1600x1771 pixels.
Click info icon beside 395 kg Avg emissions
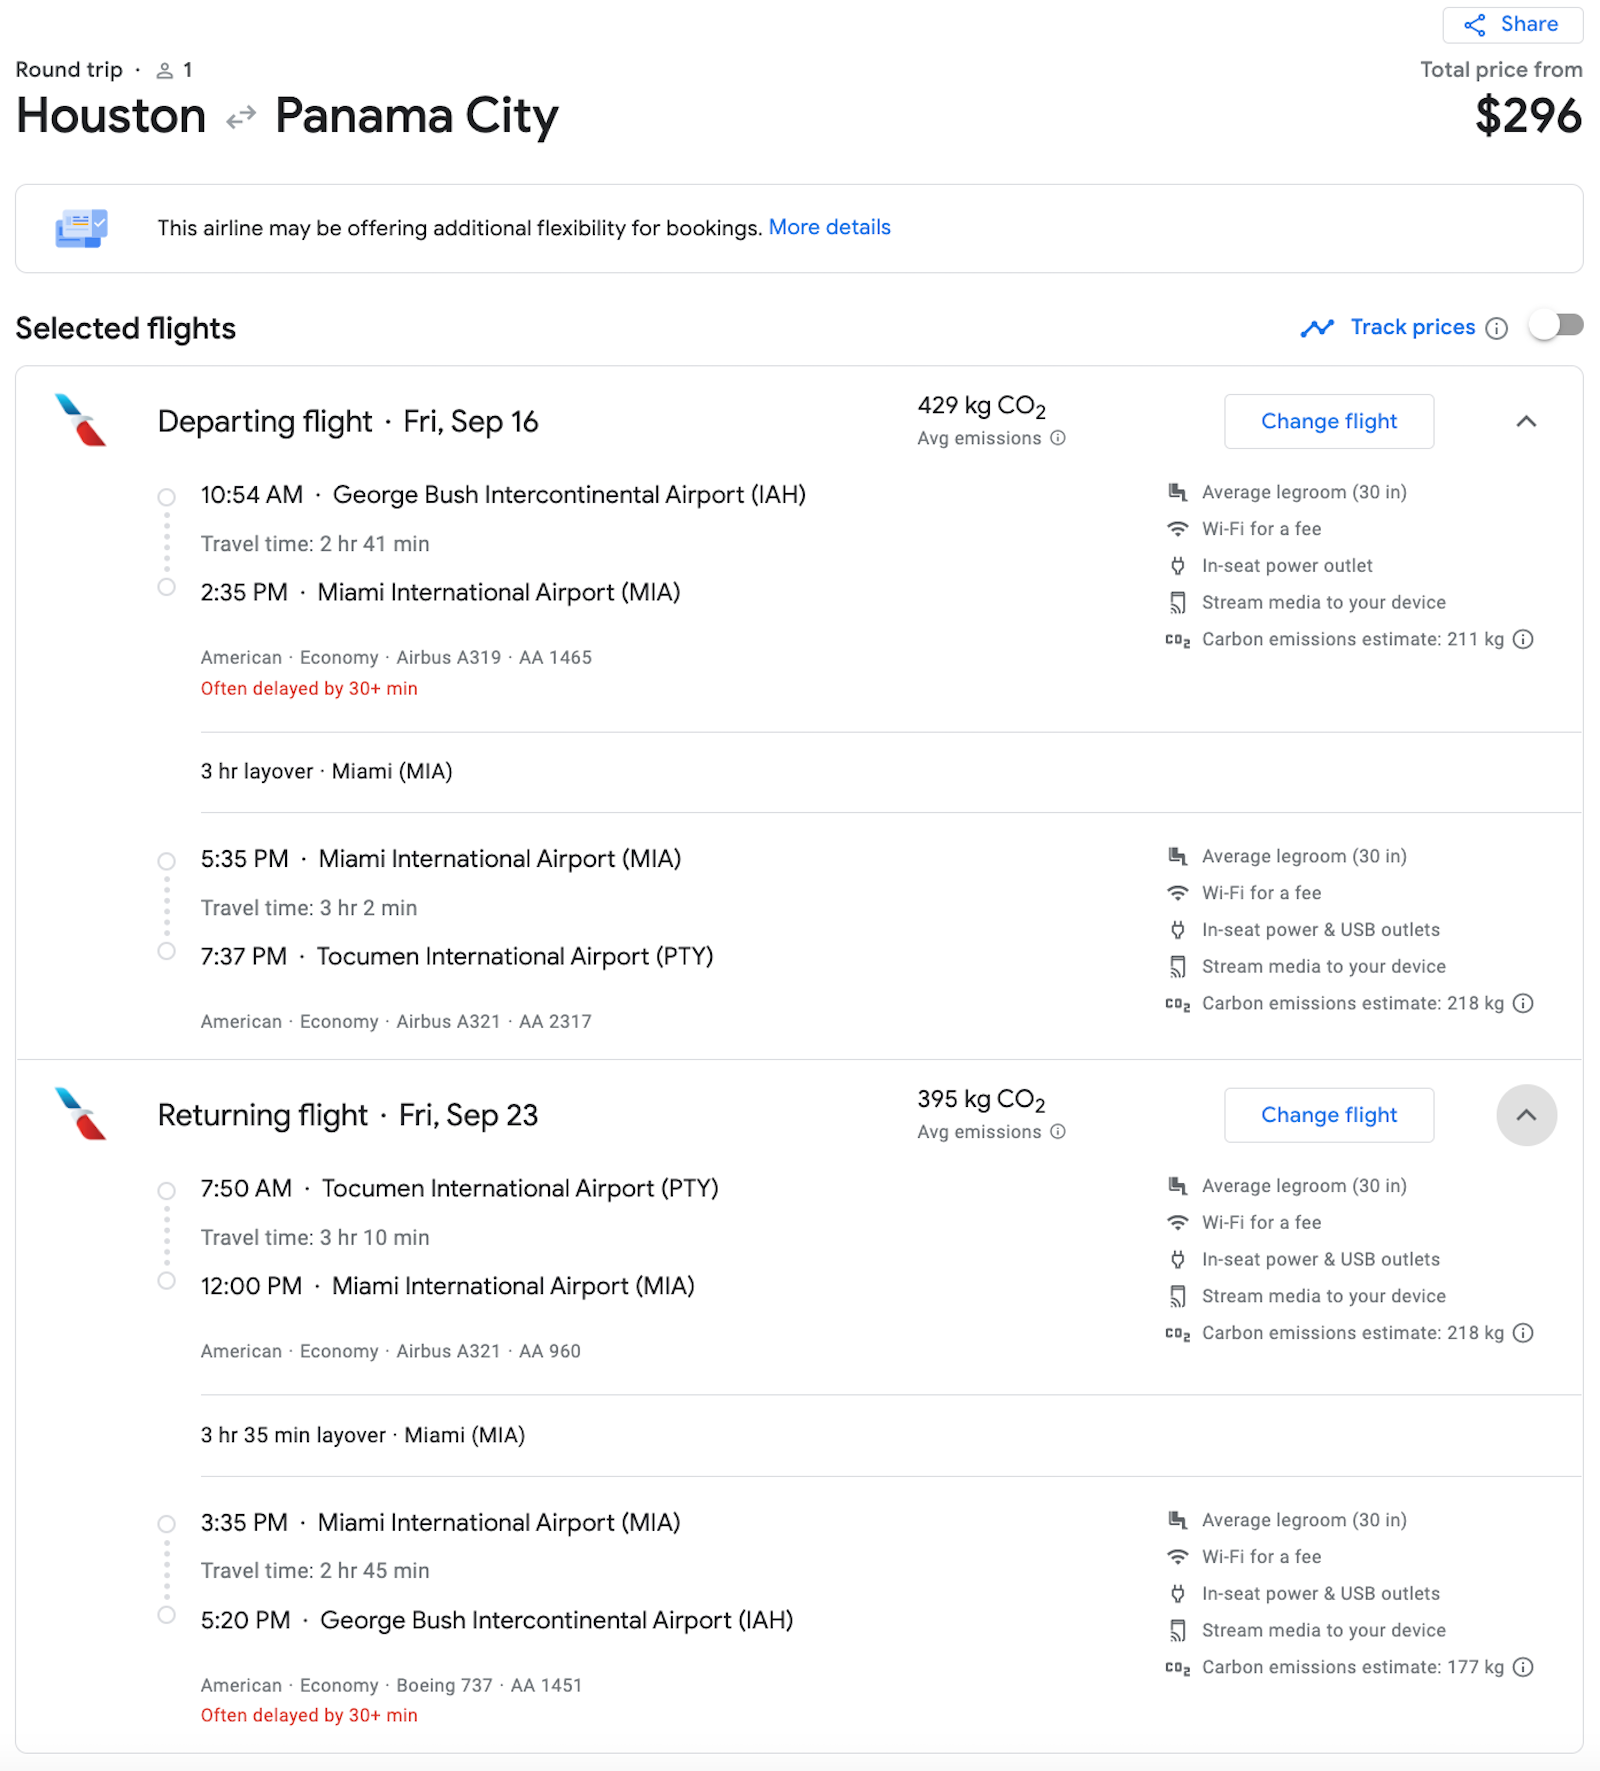tap(1058, 1132)
